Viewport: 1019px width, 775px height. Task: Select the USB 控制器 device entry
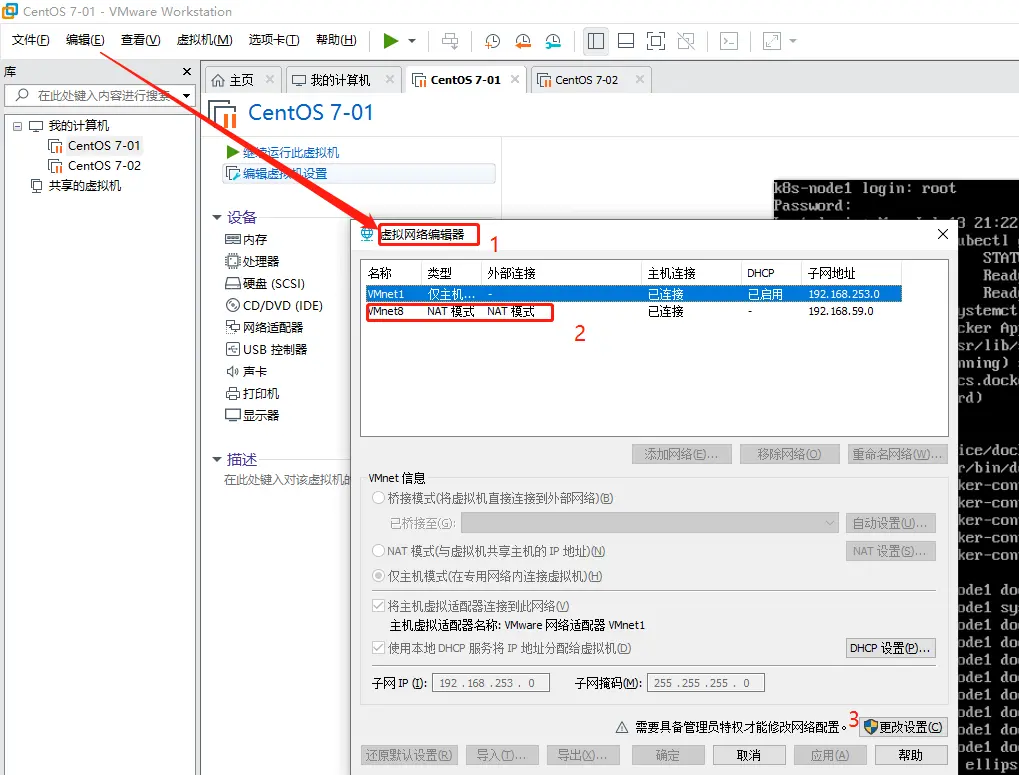point(266,349)
